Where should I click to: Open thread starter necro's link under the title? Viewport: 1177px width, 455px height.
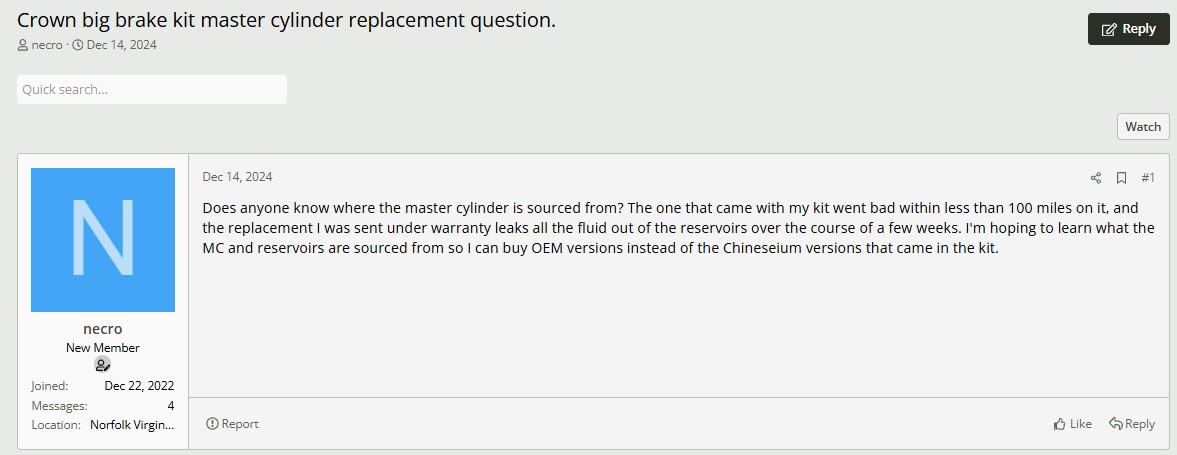coord(47,45)
